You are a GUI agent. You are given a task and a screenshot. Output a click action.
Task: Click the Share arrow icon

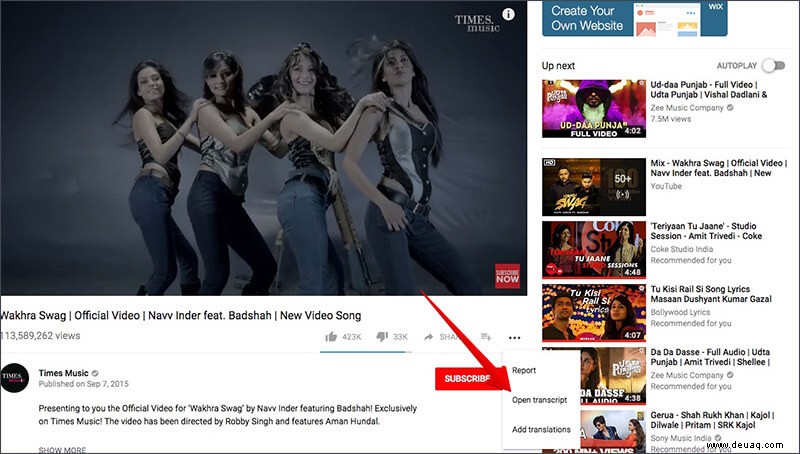click(429, 337)
